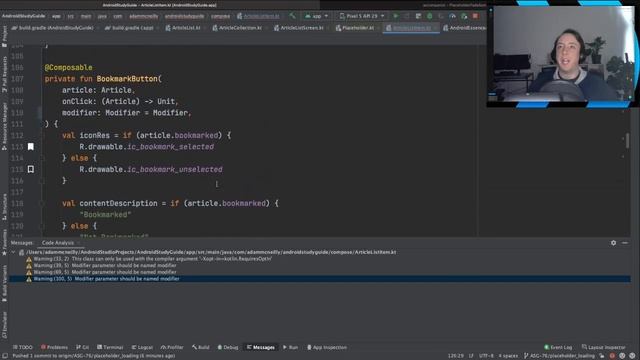This screenshot has height=360, width=640.
Task: Click the green Run app button
Action: point(396,16)
